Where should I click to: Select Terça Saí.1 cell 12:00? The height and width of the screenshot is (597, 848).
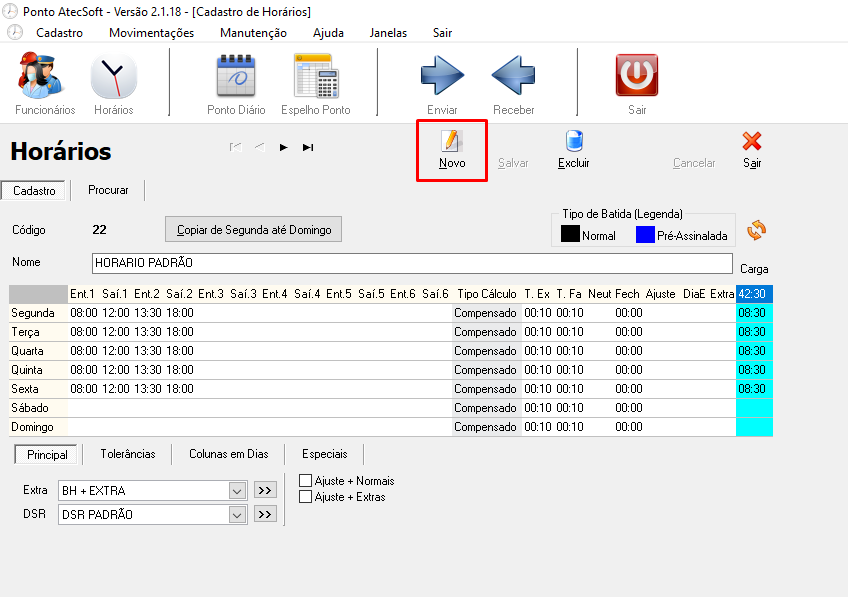[116, 331]
